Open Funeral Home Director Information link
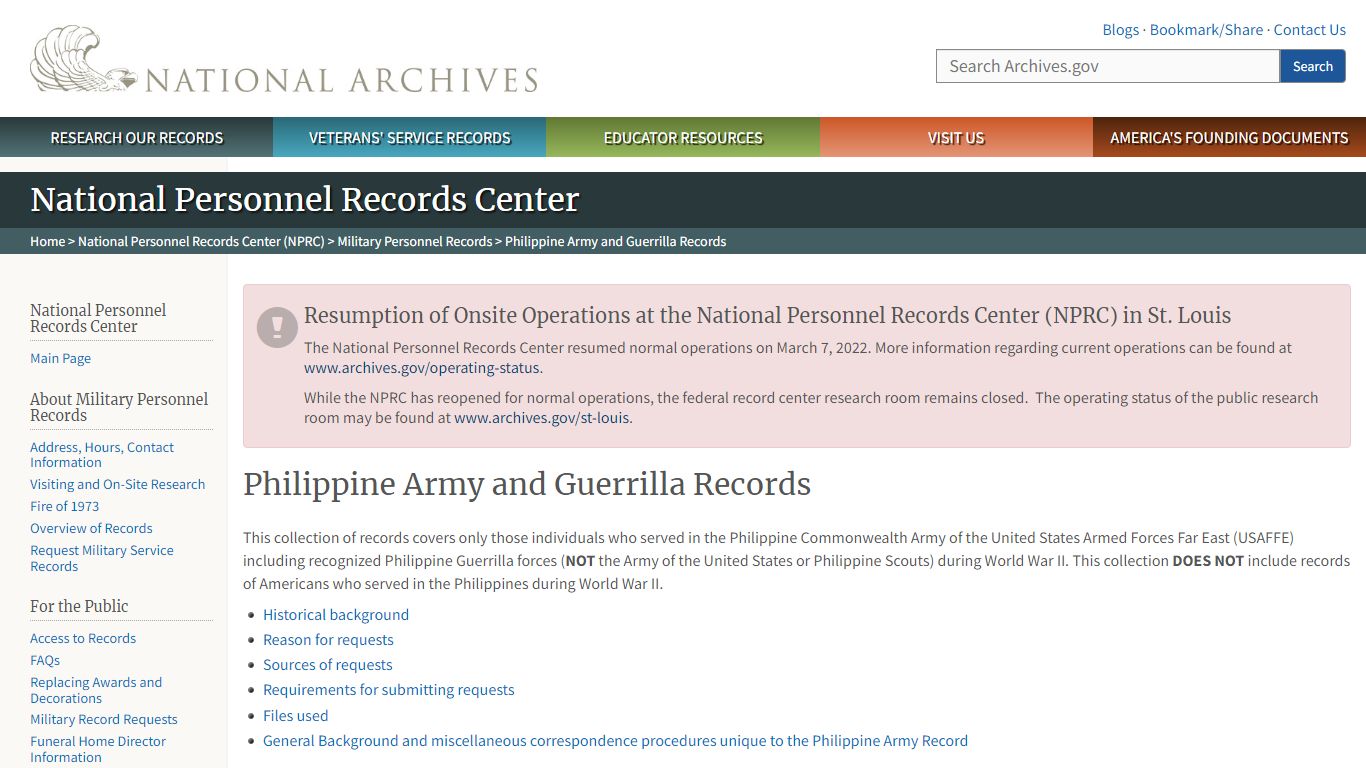Viewport: 1366px width, 768px height. 98,749
